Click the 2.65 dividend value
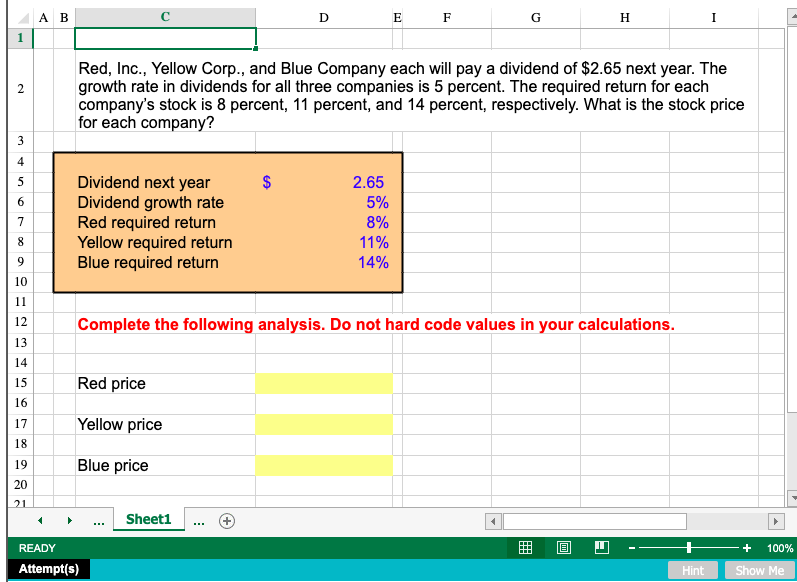Image resolution: width=797 pixels, height=582 pixels. coord(369,182)
